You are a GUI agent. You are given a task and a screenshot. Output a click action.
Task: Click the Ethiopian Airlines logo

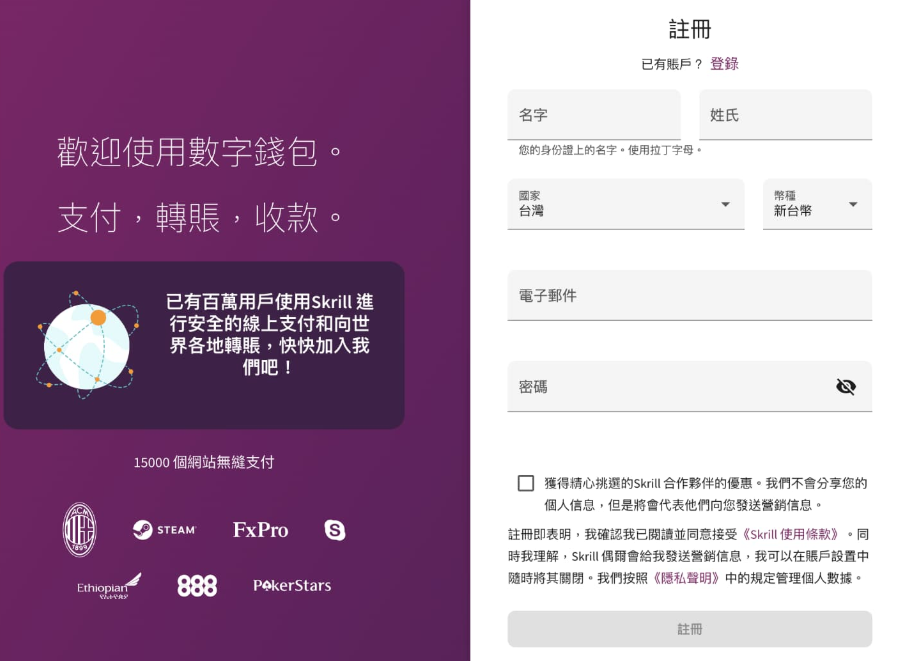pos(109,585)
